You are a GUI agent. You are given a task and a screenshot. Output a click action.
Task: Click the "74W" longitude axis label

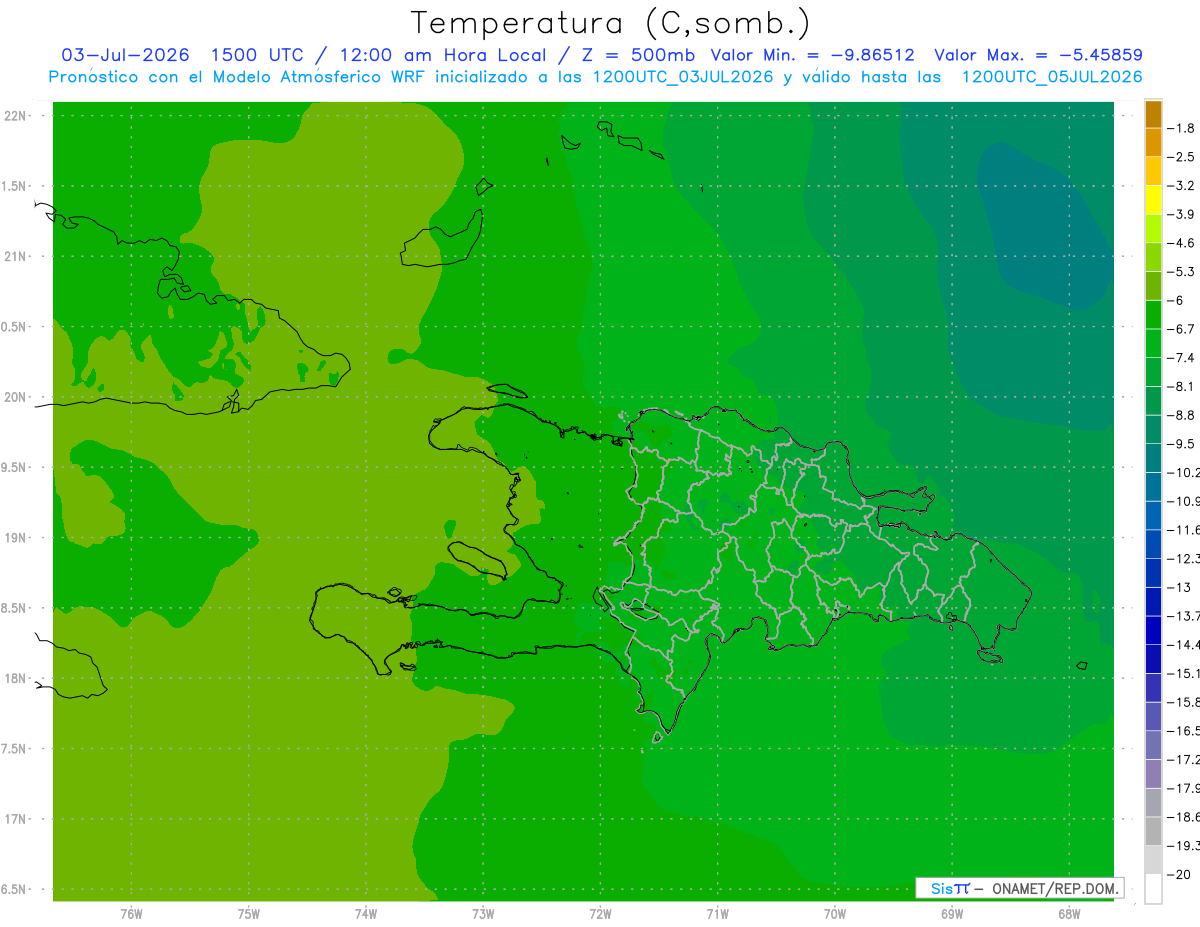point(365,914)
